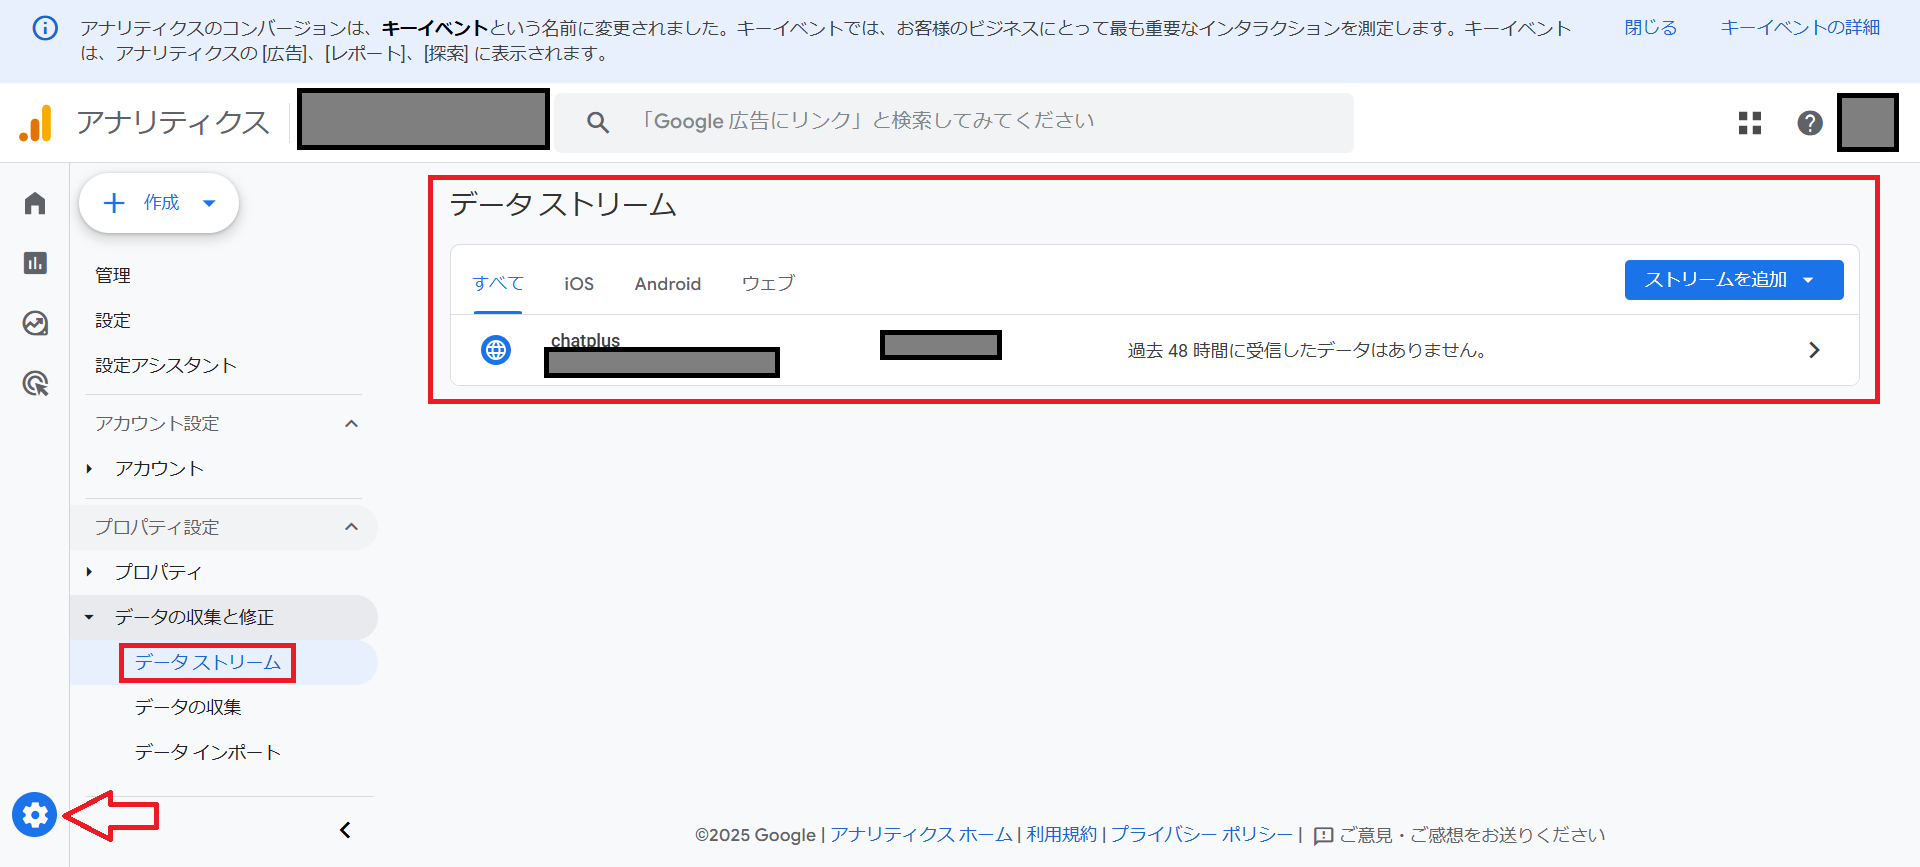Select データの収集 in the side menu
This screenshot has width=1920, height=867.
[188, 707]
